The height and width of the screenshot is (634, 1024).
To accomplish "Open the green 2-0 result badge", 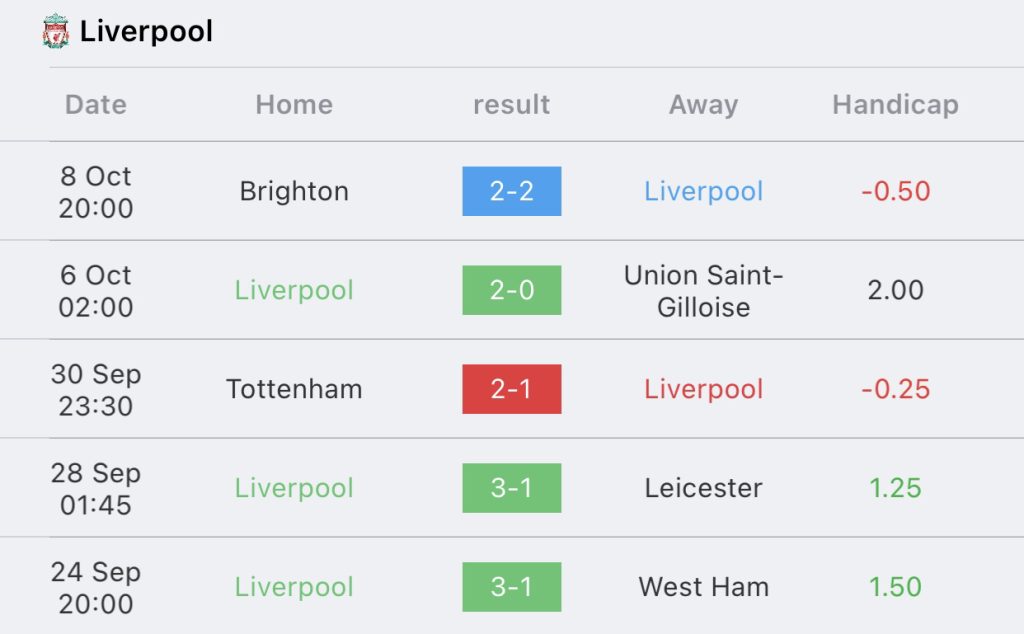I will (512, 290).
